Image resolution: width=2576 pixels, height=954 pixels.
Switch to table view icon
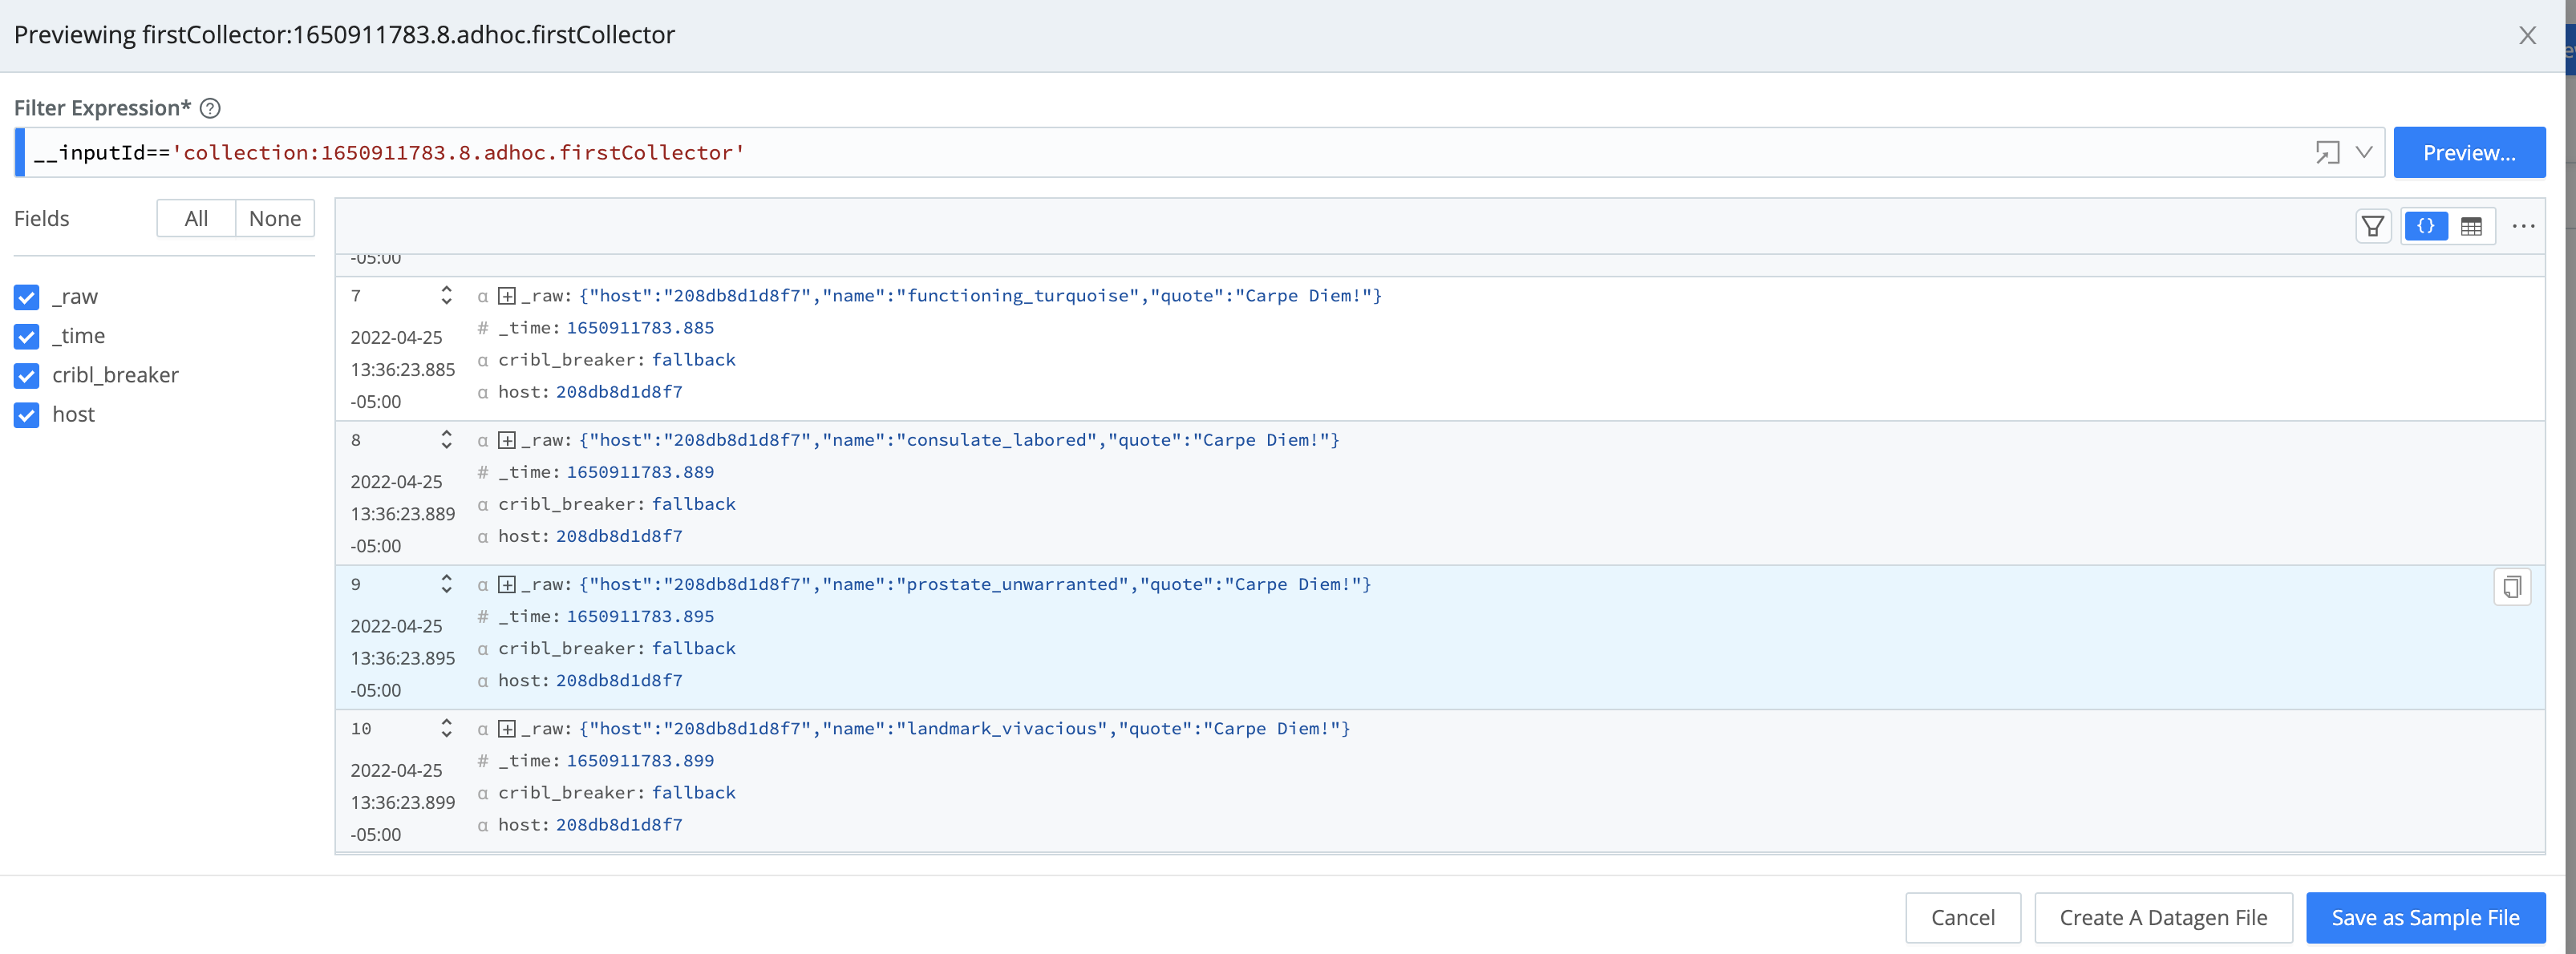2471,227
